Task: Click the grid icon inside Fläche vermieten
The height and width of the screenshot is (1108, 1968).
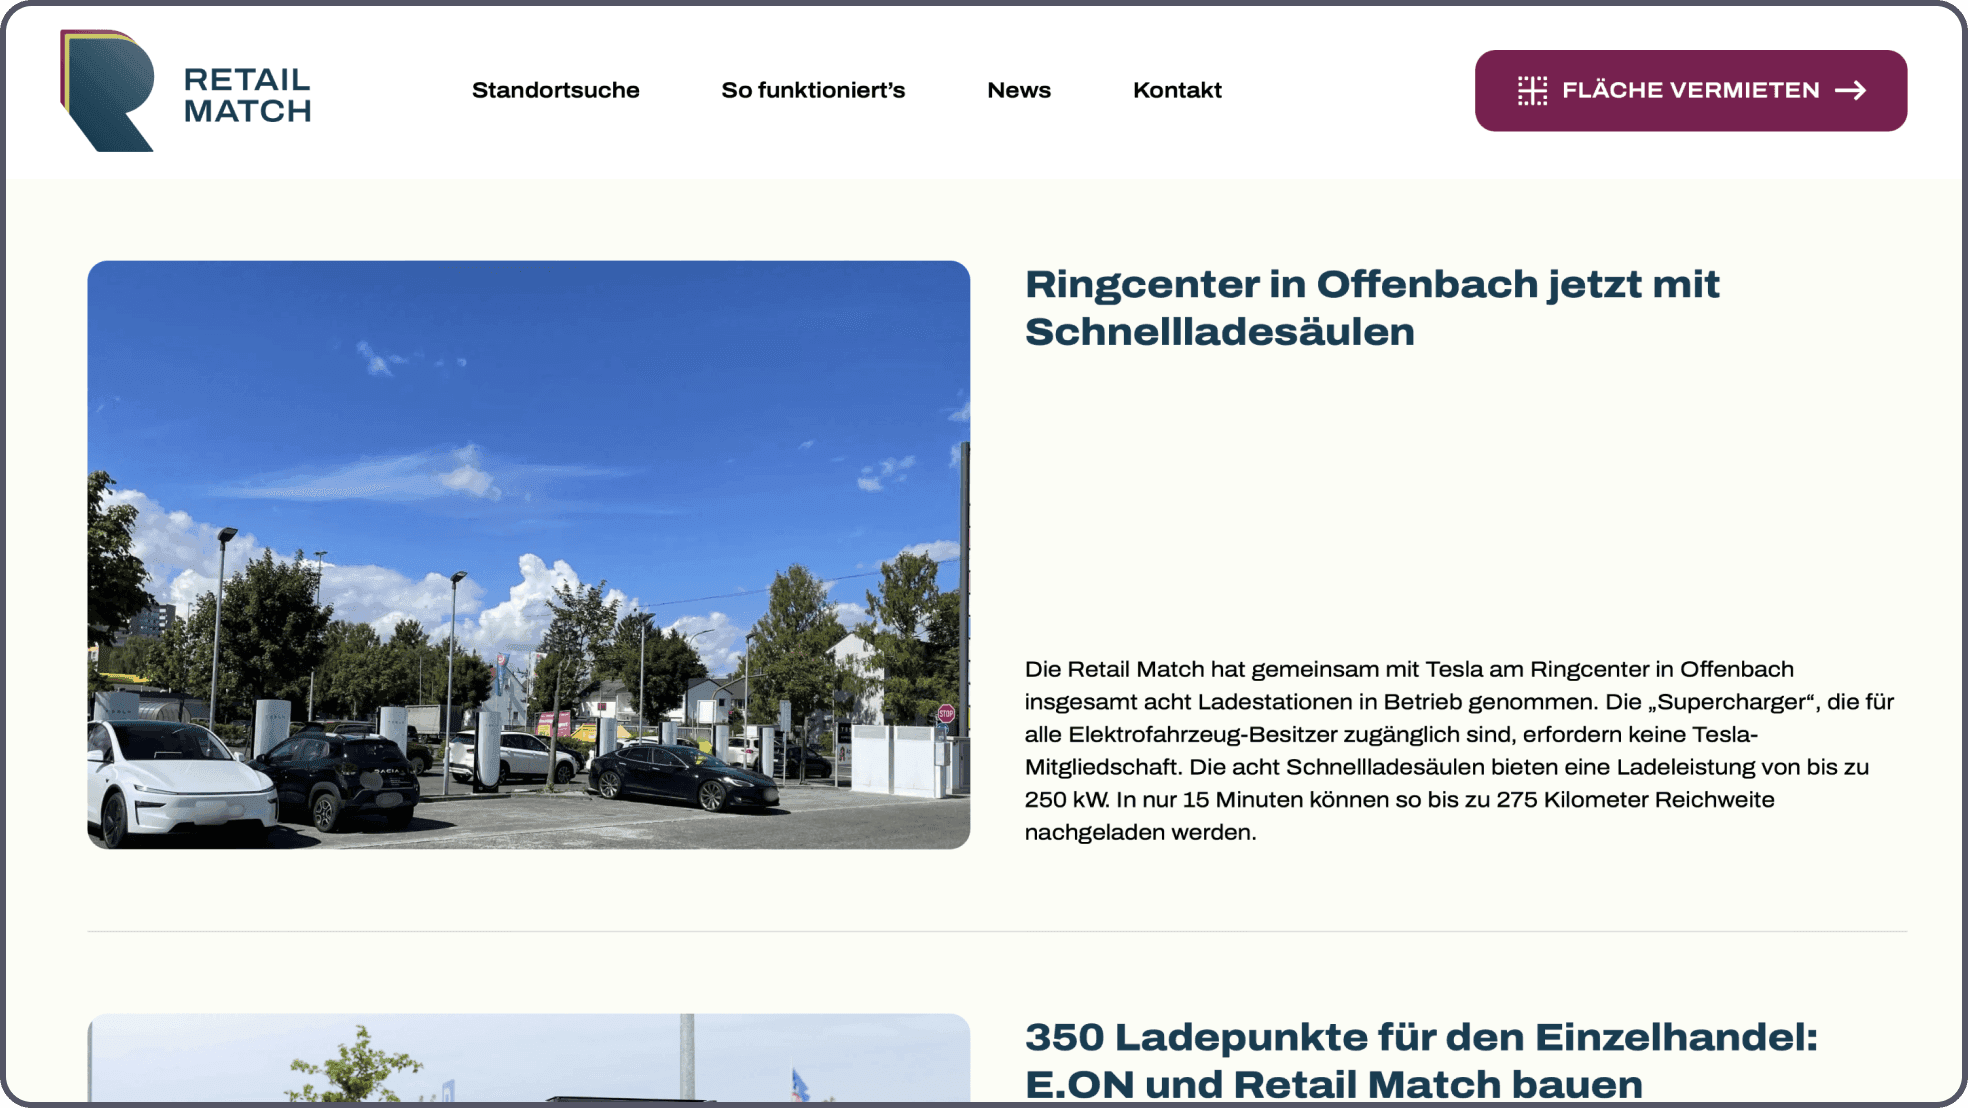Action: (x=1531, y=91)
